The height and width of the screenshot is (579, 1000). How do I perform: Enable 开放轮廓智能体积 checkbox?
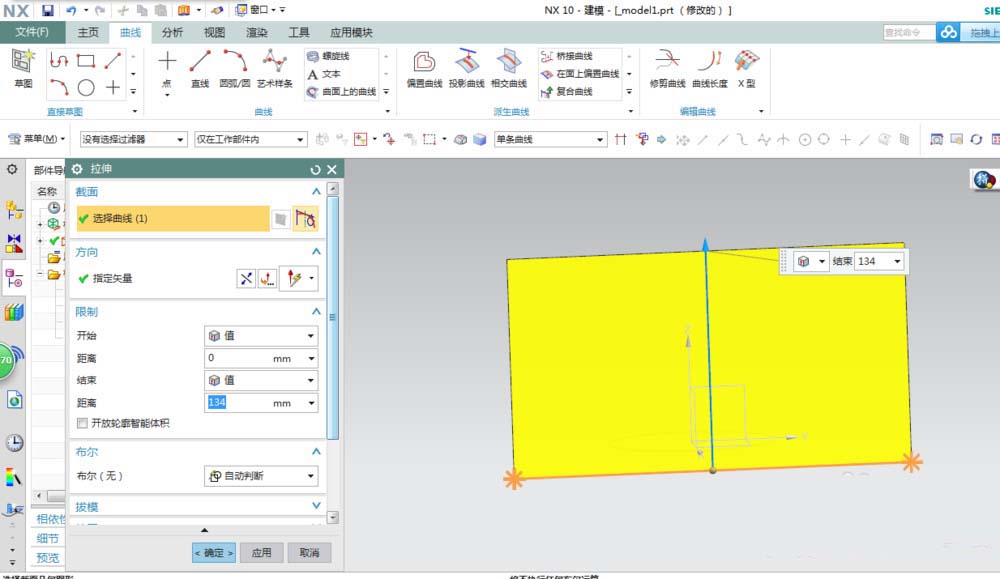point(83,424)
